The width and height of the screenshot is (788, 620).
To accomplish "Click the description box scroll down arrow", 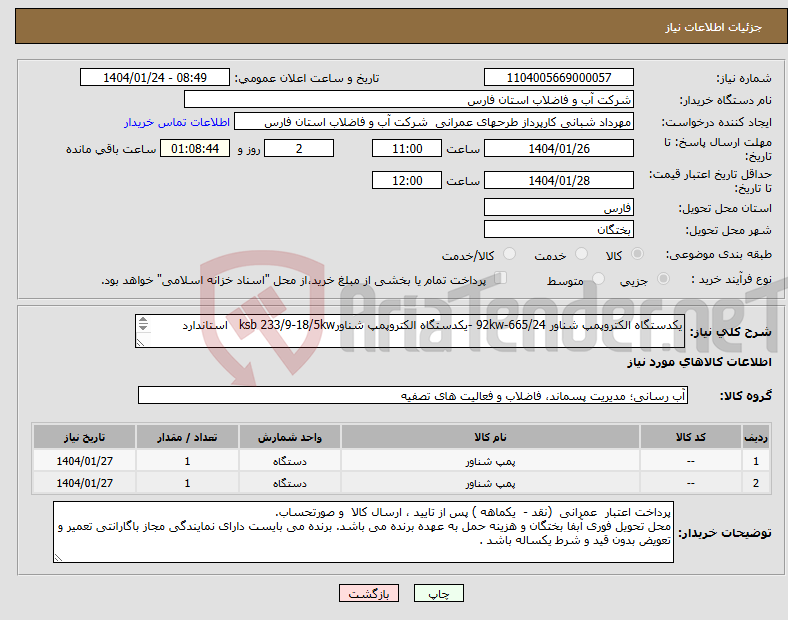I will 143,328.
